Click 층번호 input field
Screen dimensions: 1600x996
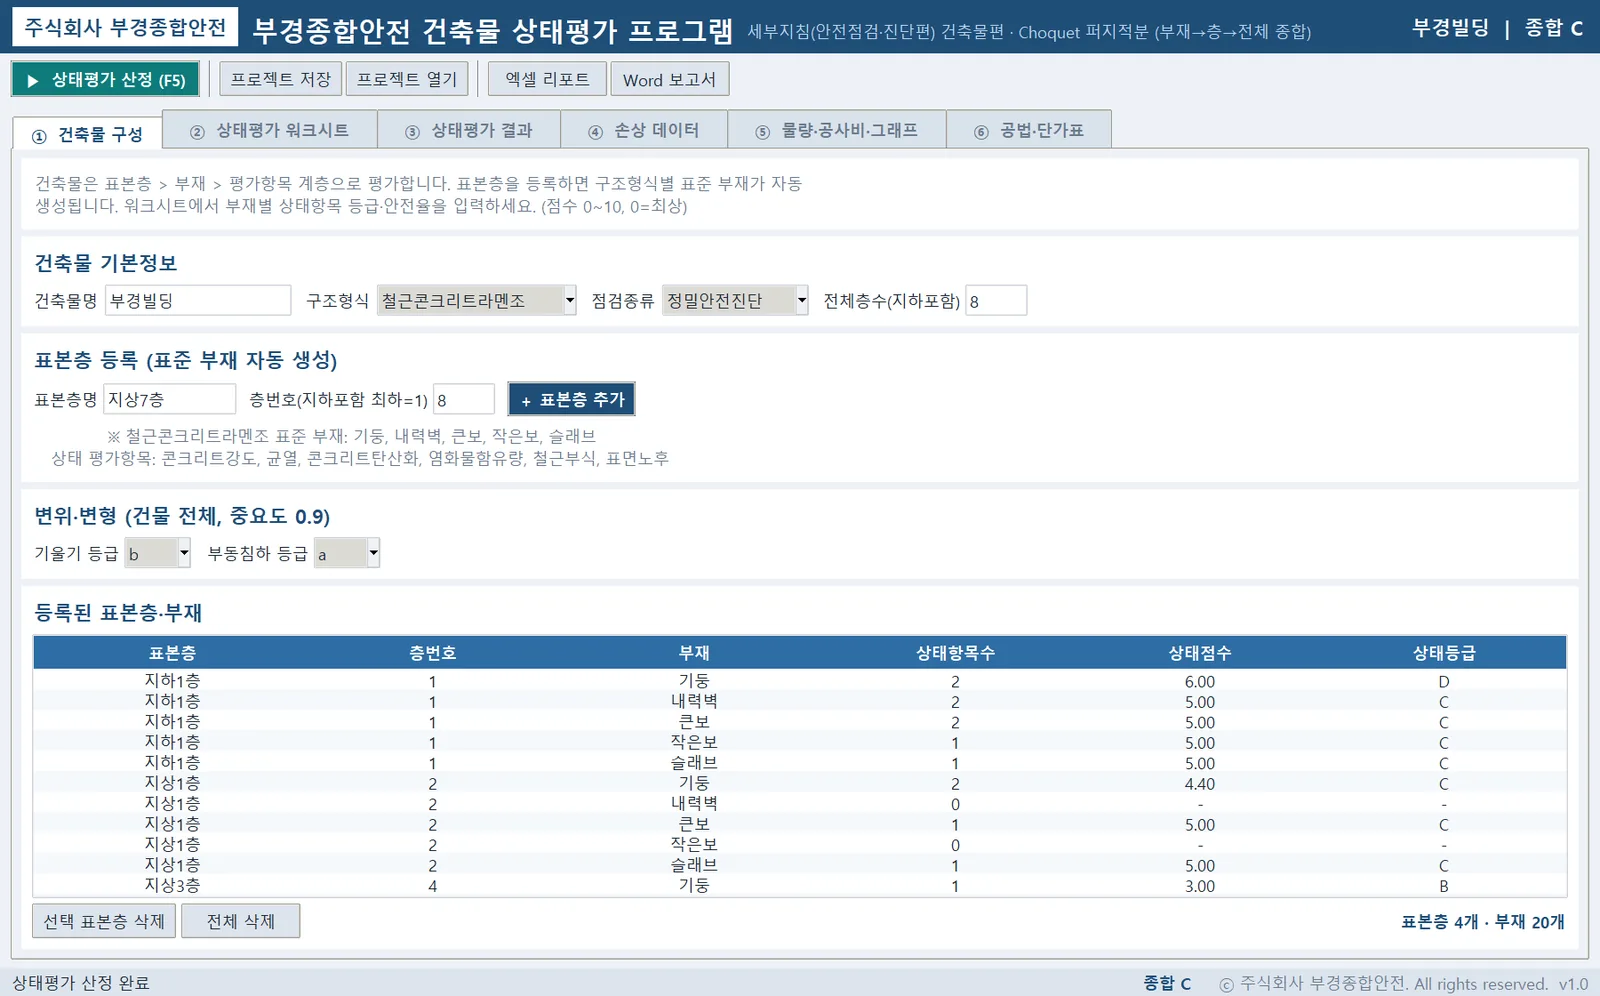point(464,399)
